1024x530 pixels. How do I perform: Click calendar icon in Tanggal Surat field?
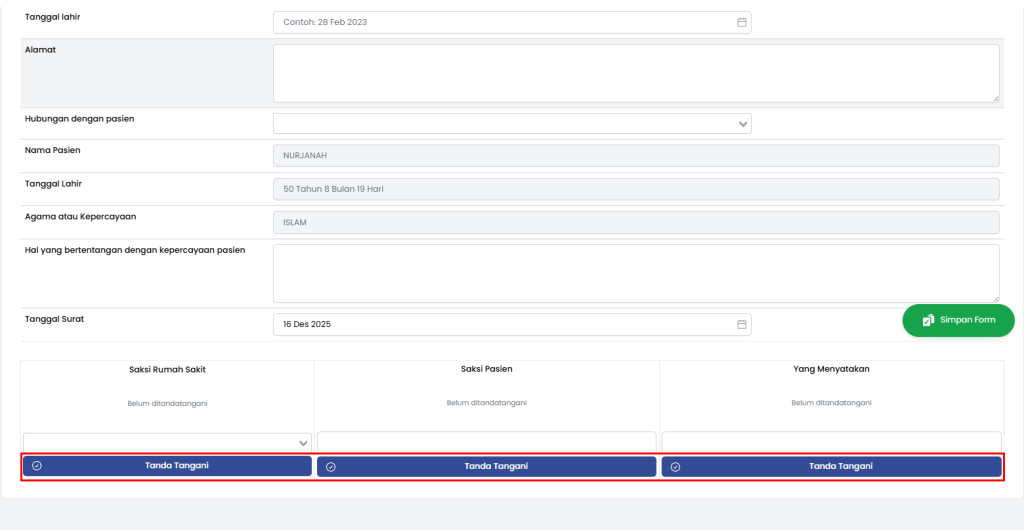click(742, 324)
